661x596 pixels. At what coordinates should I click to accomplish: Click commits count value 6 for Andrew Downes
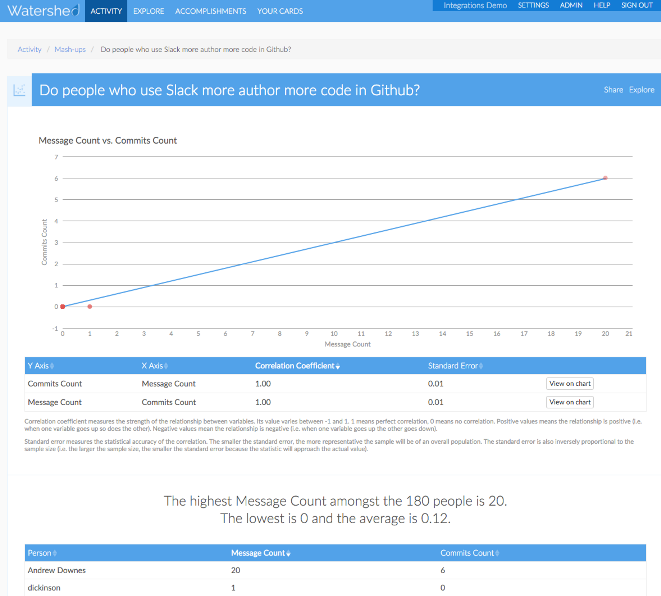(x=443, y=570)
